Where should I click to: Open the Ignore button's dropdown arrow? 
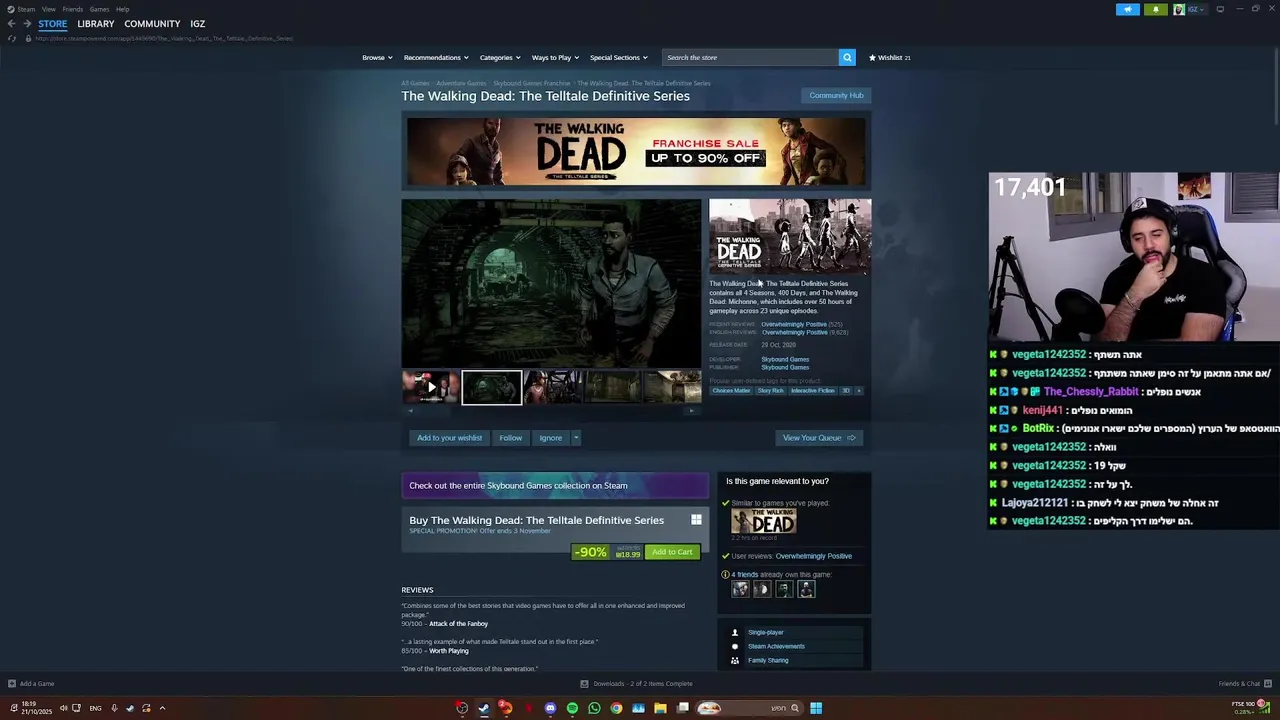[x=576, y=438]
